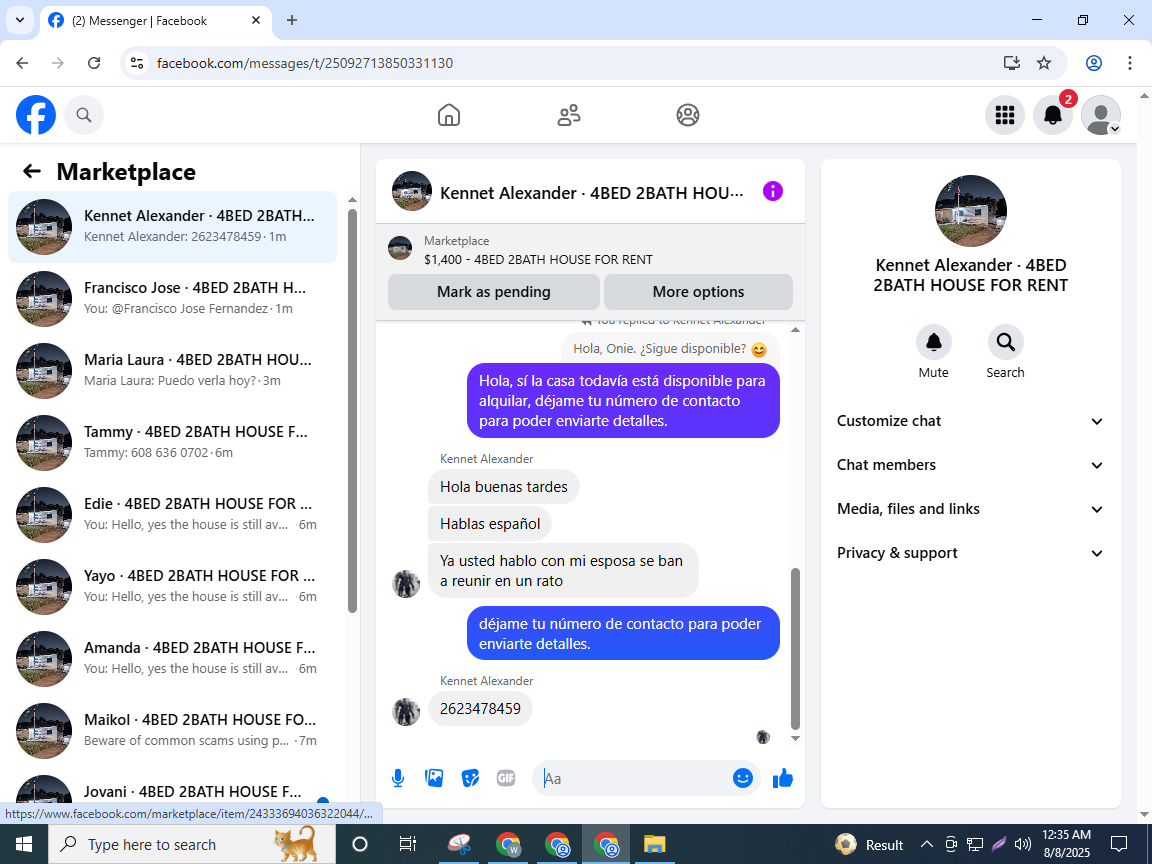
Task: Click Mark as pending button
Action: click(x=494, y=292)
